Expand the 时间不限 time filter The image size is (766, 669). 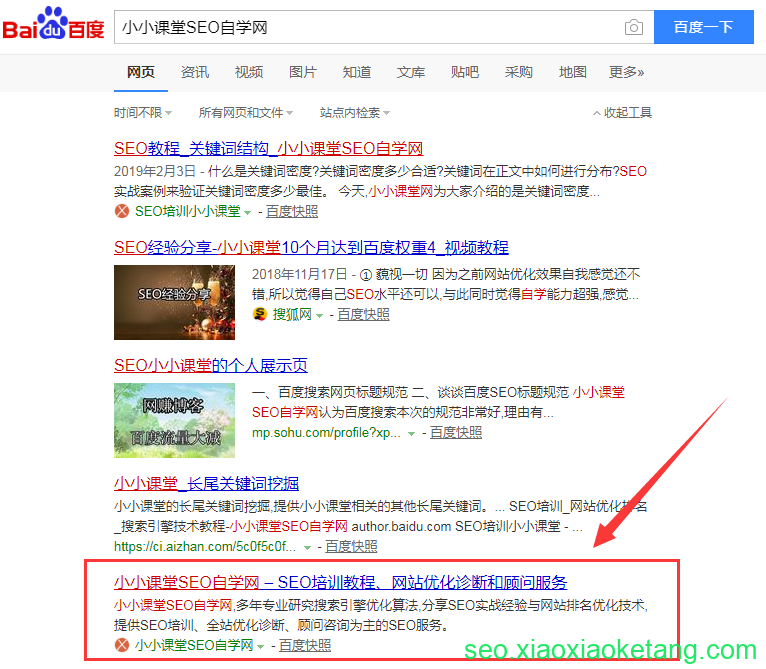click(143, 113)
